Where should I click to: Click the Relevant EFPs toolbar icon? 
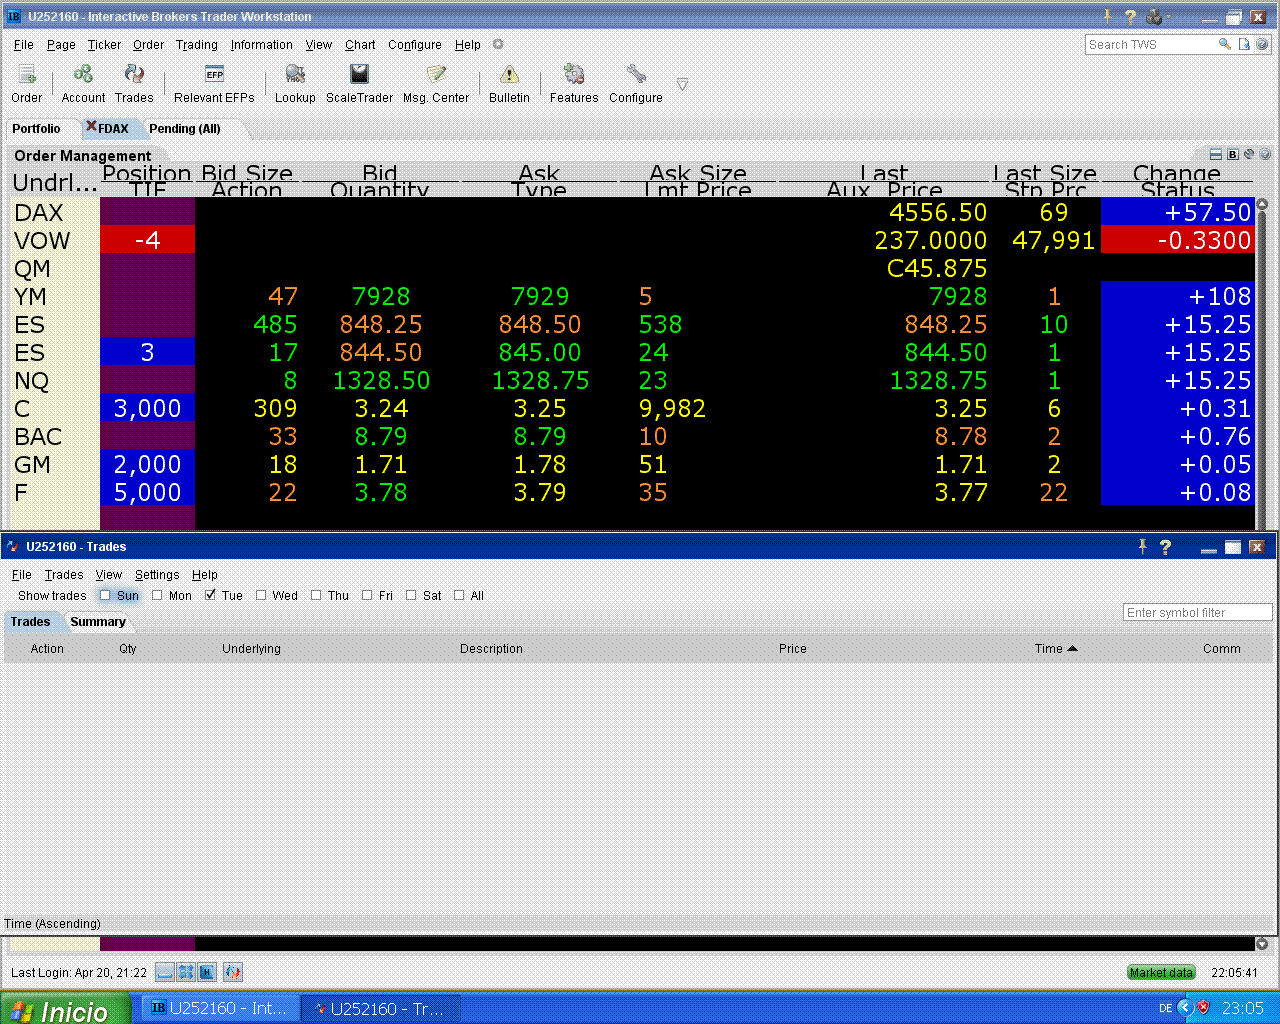point(214,75)
